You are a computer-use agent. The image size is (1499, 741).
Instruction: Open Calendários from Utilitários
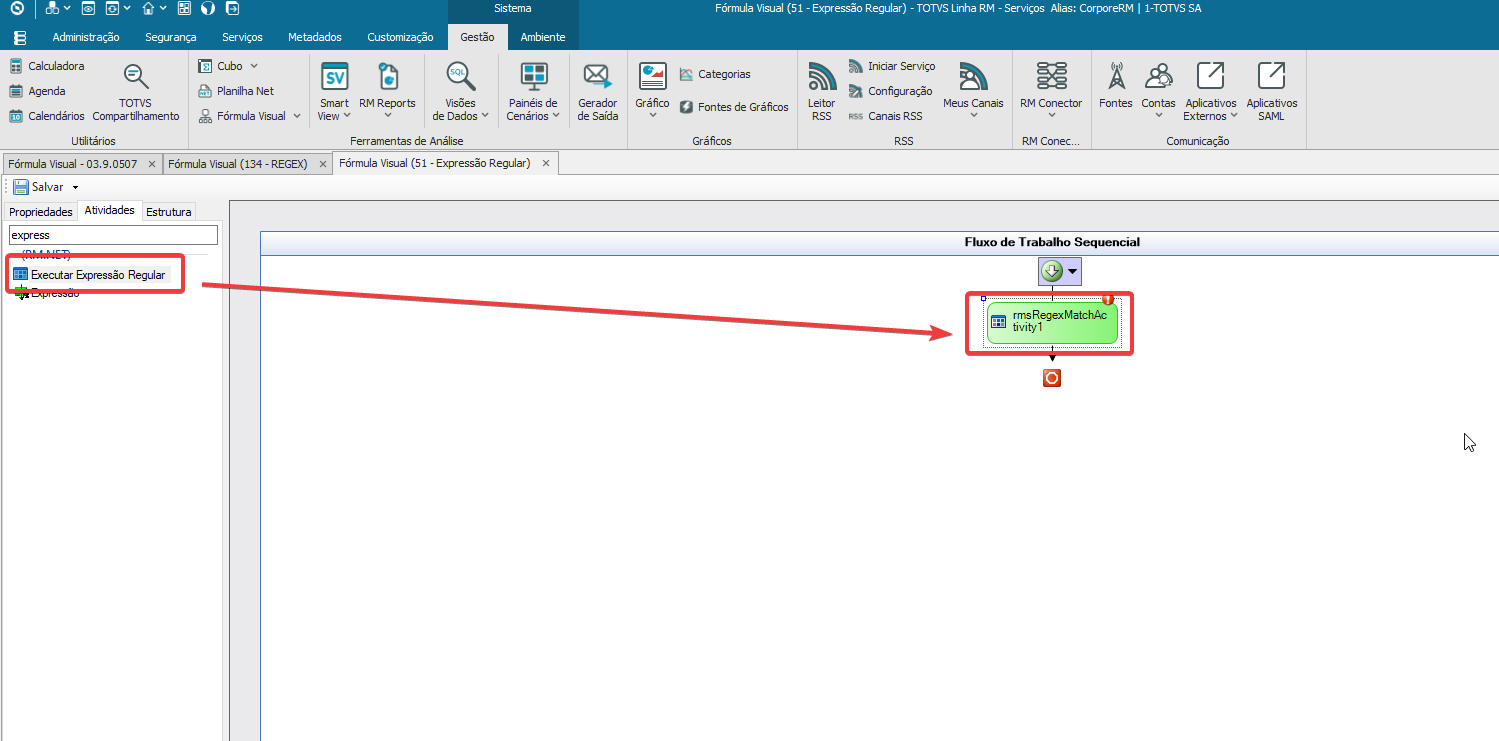tap(47, 116)
